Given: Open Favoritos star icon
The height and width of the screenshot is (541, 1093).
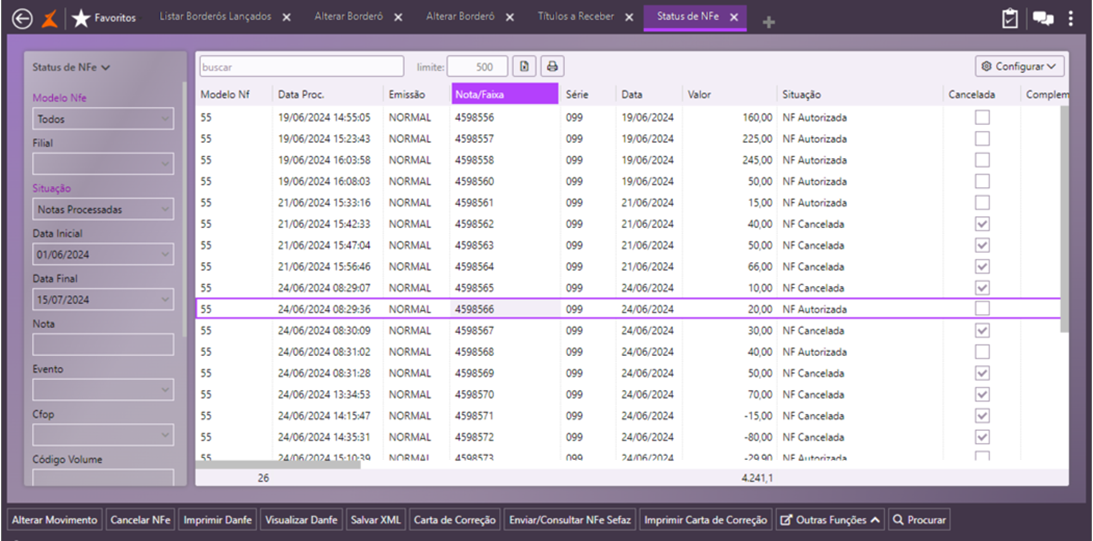Looking at the screenshot, I should point(81,18).
